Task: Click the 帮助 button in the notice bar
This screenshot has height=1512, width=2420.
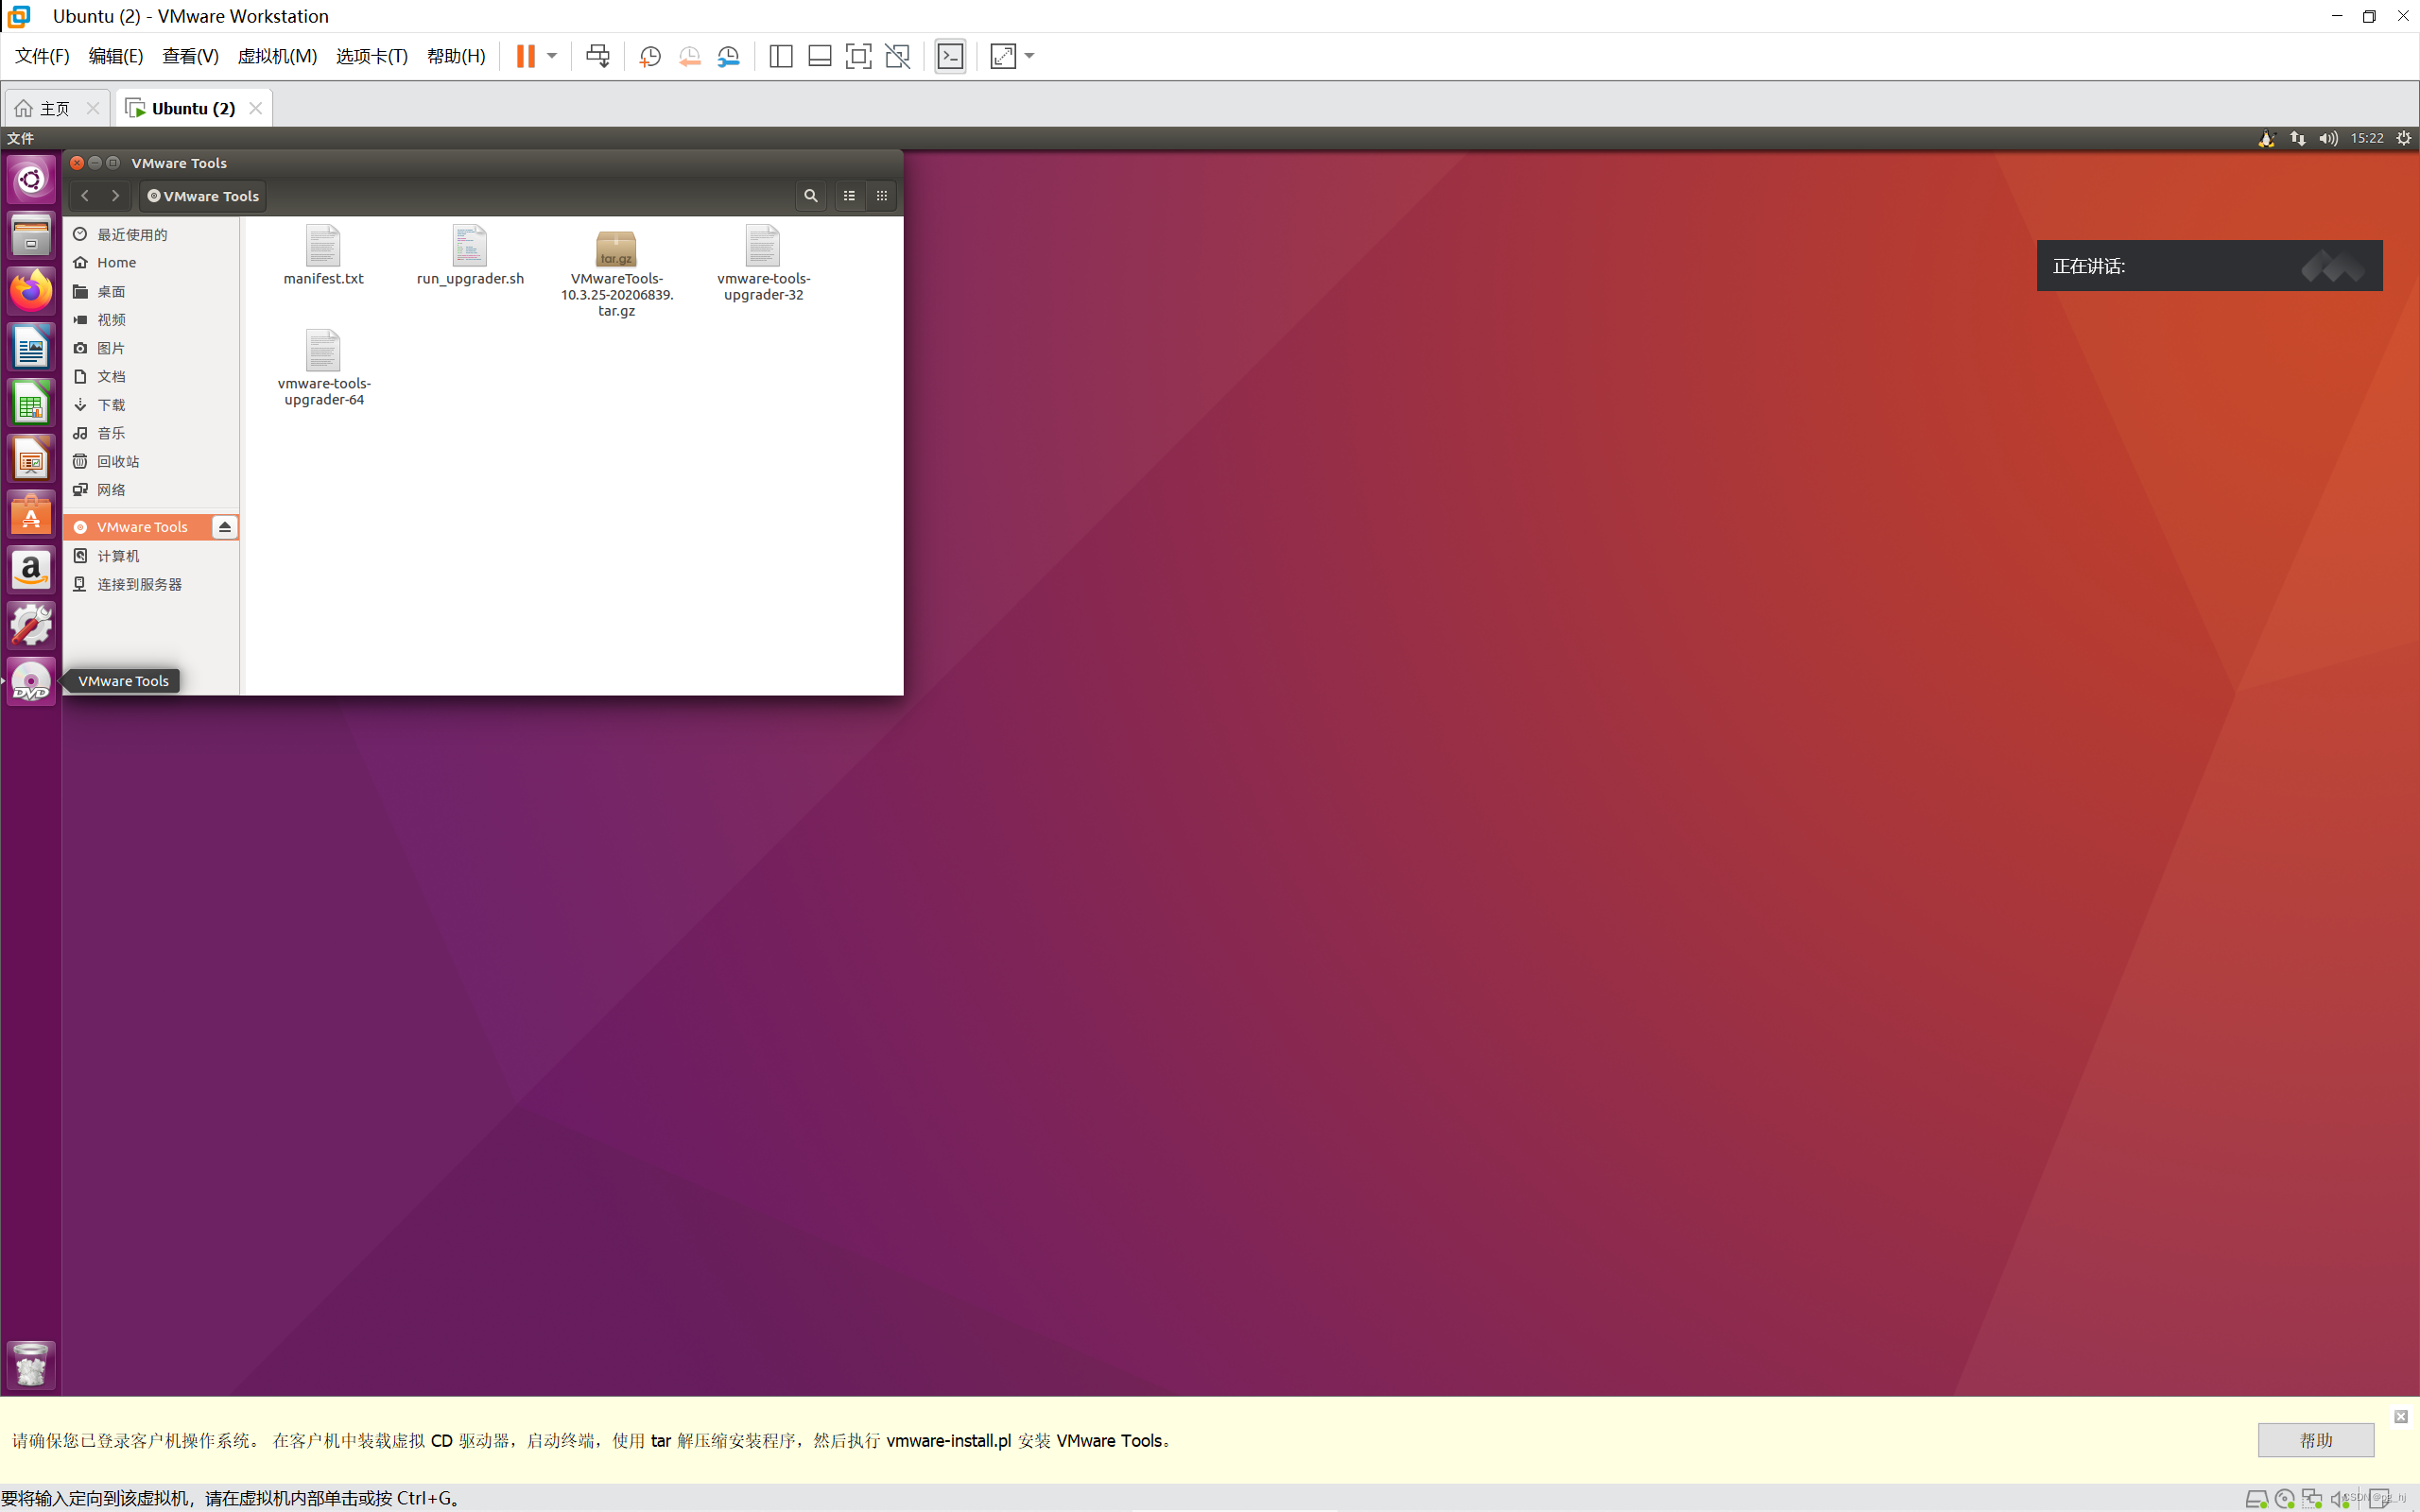Action: click(2315, 1440)
